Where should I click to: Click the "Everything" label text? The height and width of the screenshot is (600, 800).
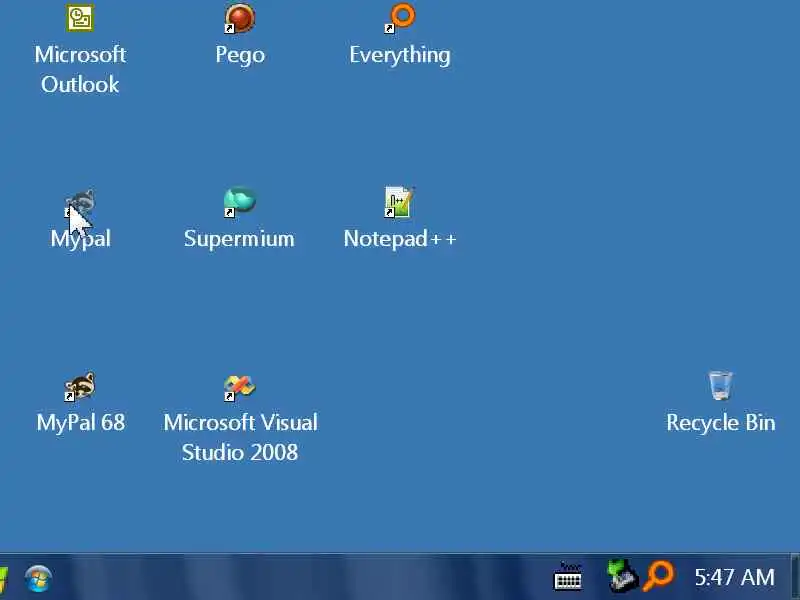pyautogui.click(x=400, y=56)
